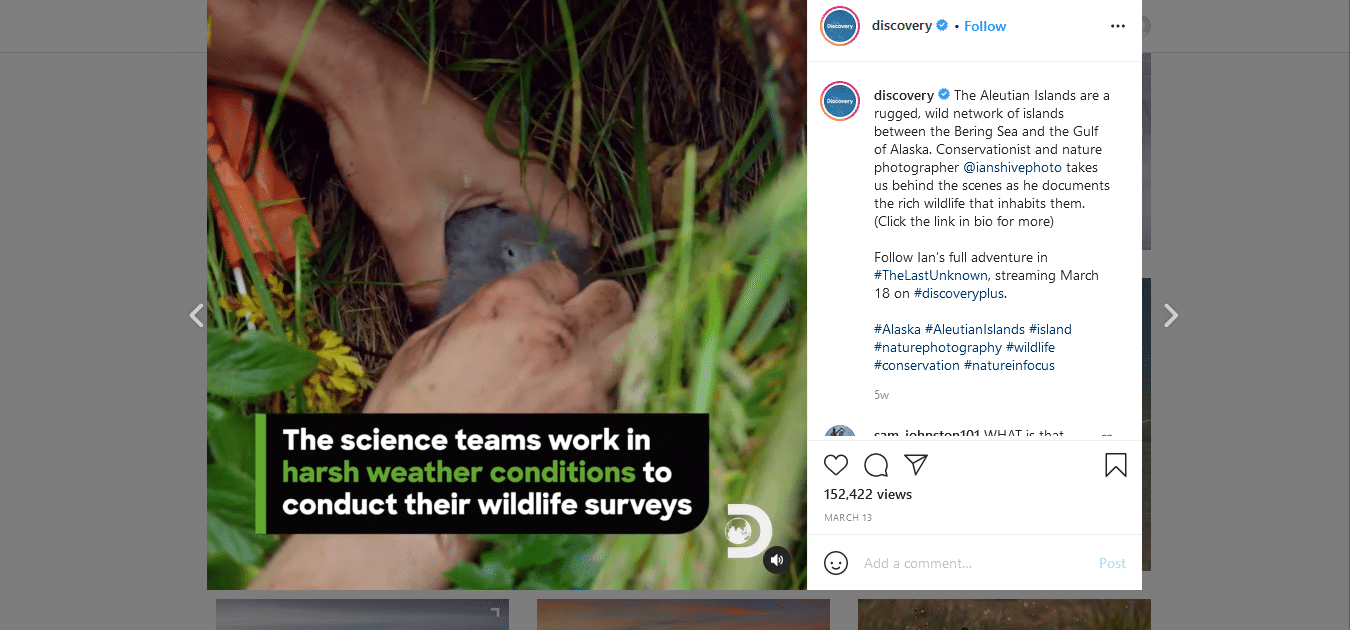
Task: Open the #AleutianIslands hashtag
Action: (975, 329)
